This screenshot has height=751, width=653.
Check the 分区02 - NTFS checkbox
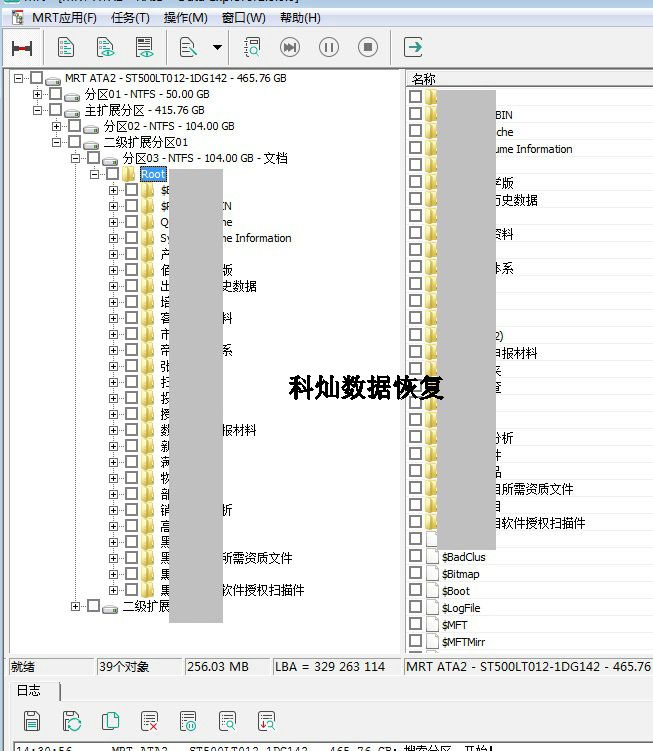(x=74, y=125)
